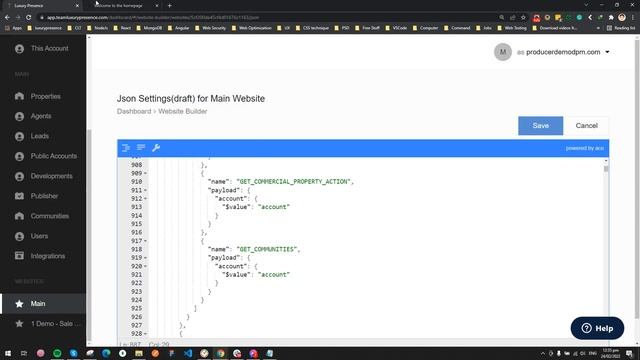This screenshot has width=640, height=360.
Task: Switch to the Luxury Presence browser tab
Action: point(43,6)
